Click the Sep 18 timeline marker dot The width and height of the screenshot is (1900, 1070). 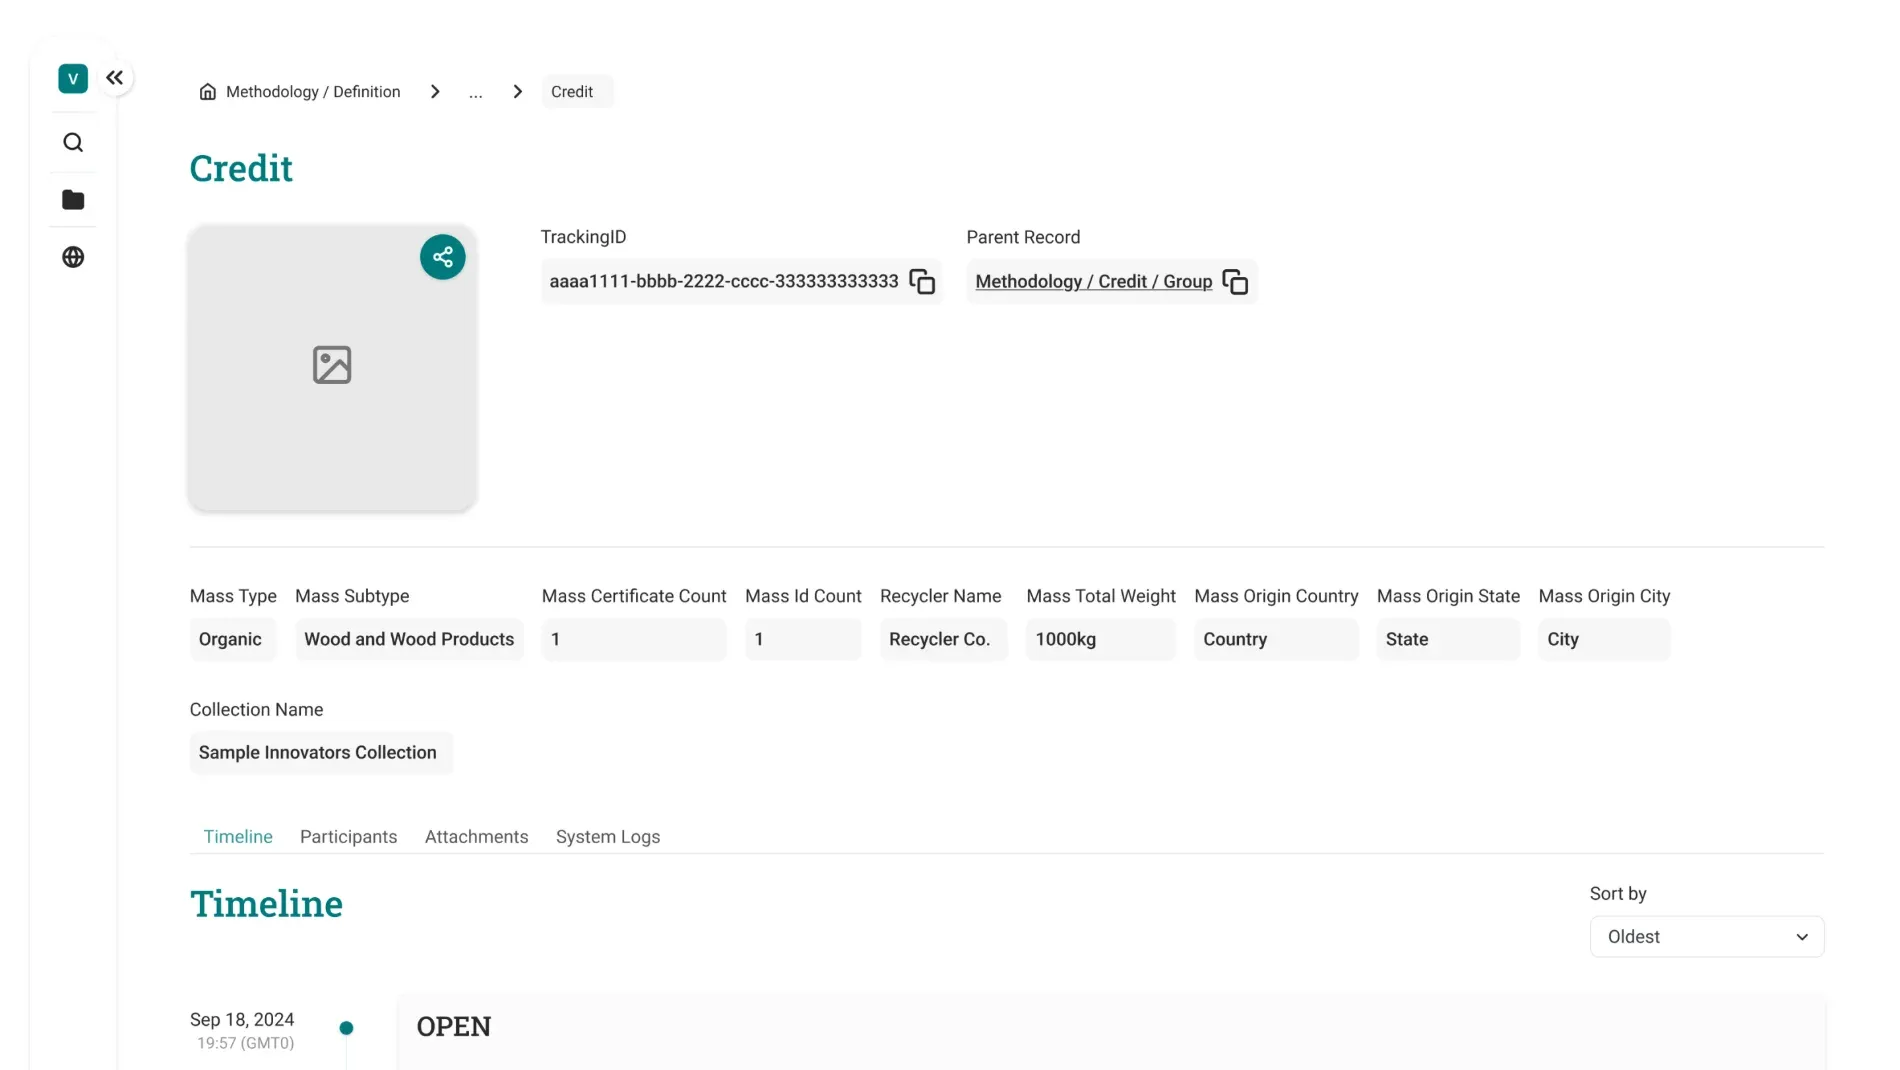pos(346,1028)
